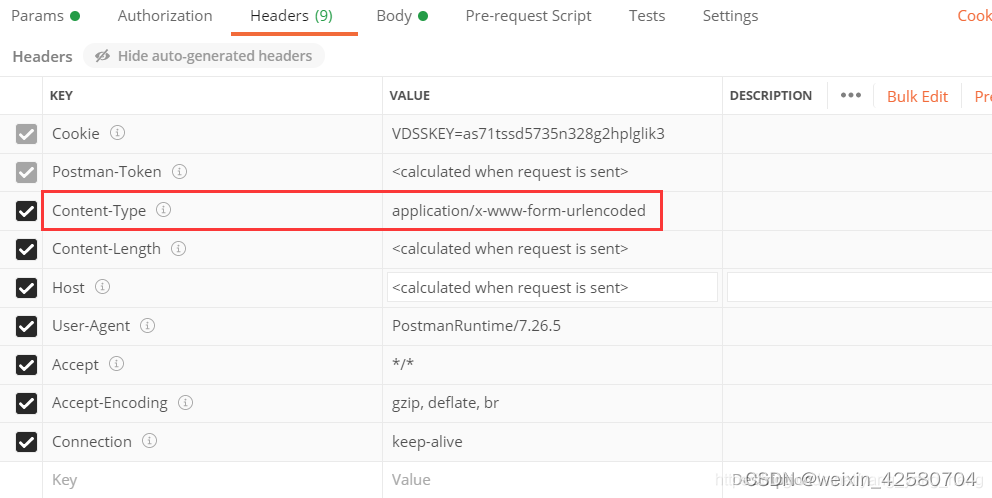Click the info icon next to Accept header
The width and height of the screenshot is (992, 498).
click(116, 364)
